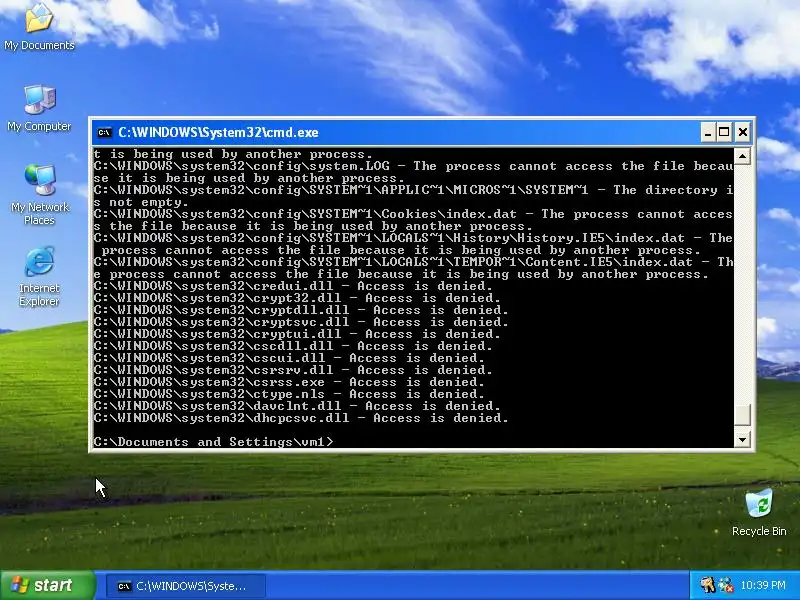The width and height of the screenshot is (800, 600).
Task: Click the APPLIC~1\MICROS~1 directory error line
Action: (413, 196)
